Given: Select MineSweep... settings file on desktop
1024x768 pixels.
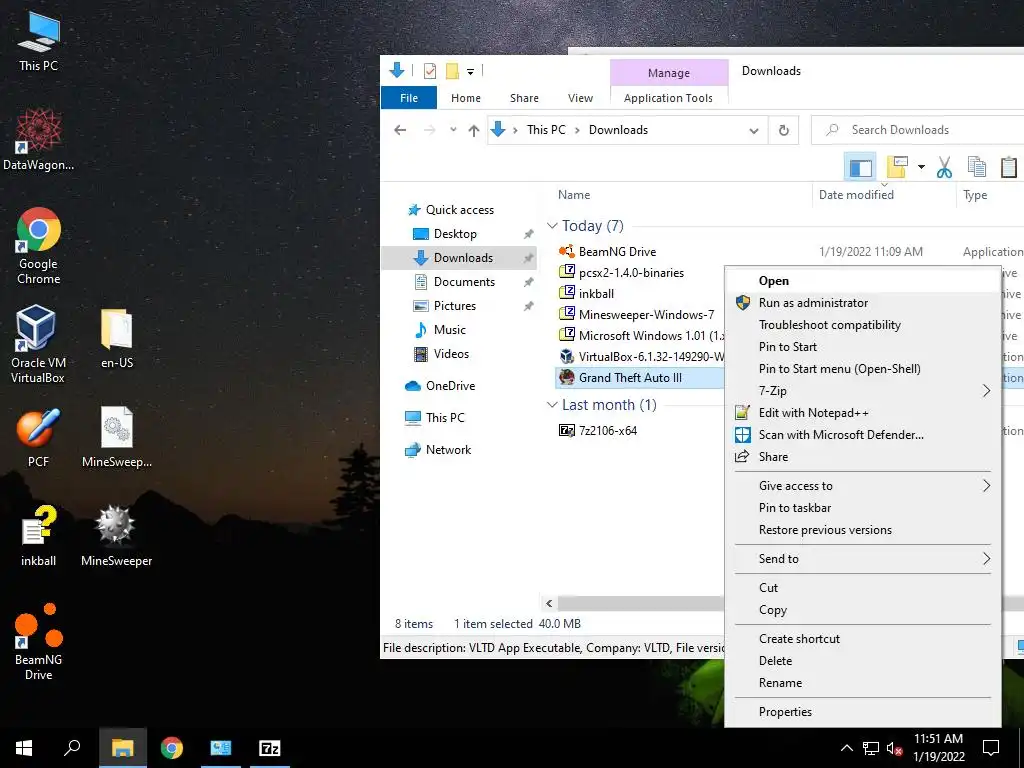Looking at the screenshot, I should (x=117, y=438).
